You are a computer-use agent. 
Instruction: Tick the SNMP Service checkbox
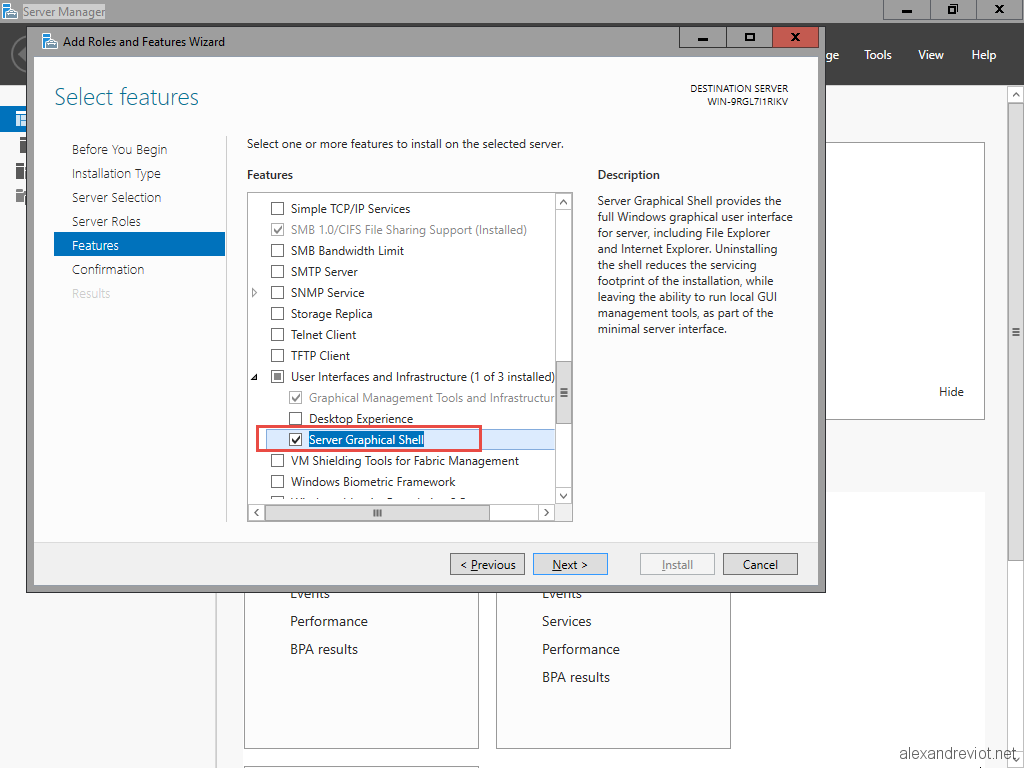coord(278,293)
